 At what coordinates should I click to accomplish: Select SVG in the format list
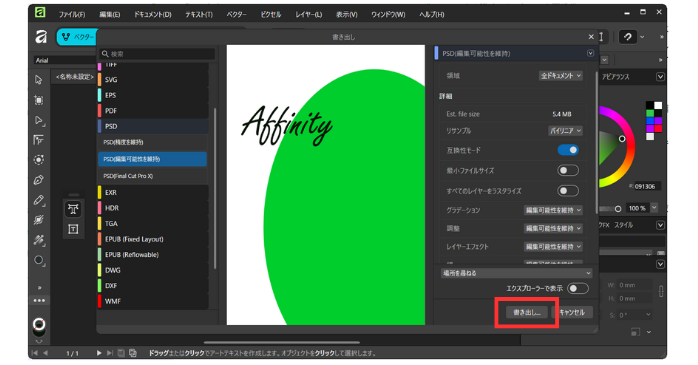pyautogui.click(x=153, y=80)
